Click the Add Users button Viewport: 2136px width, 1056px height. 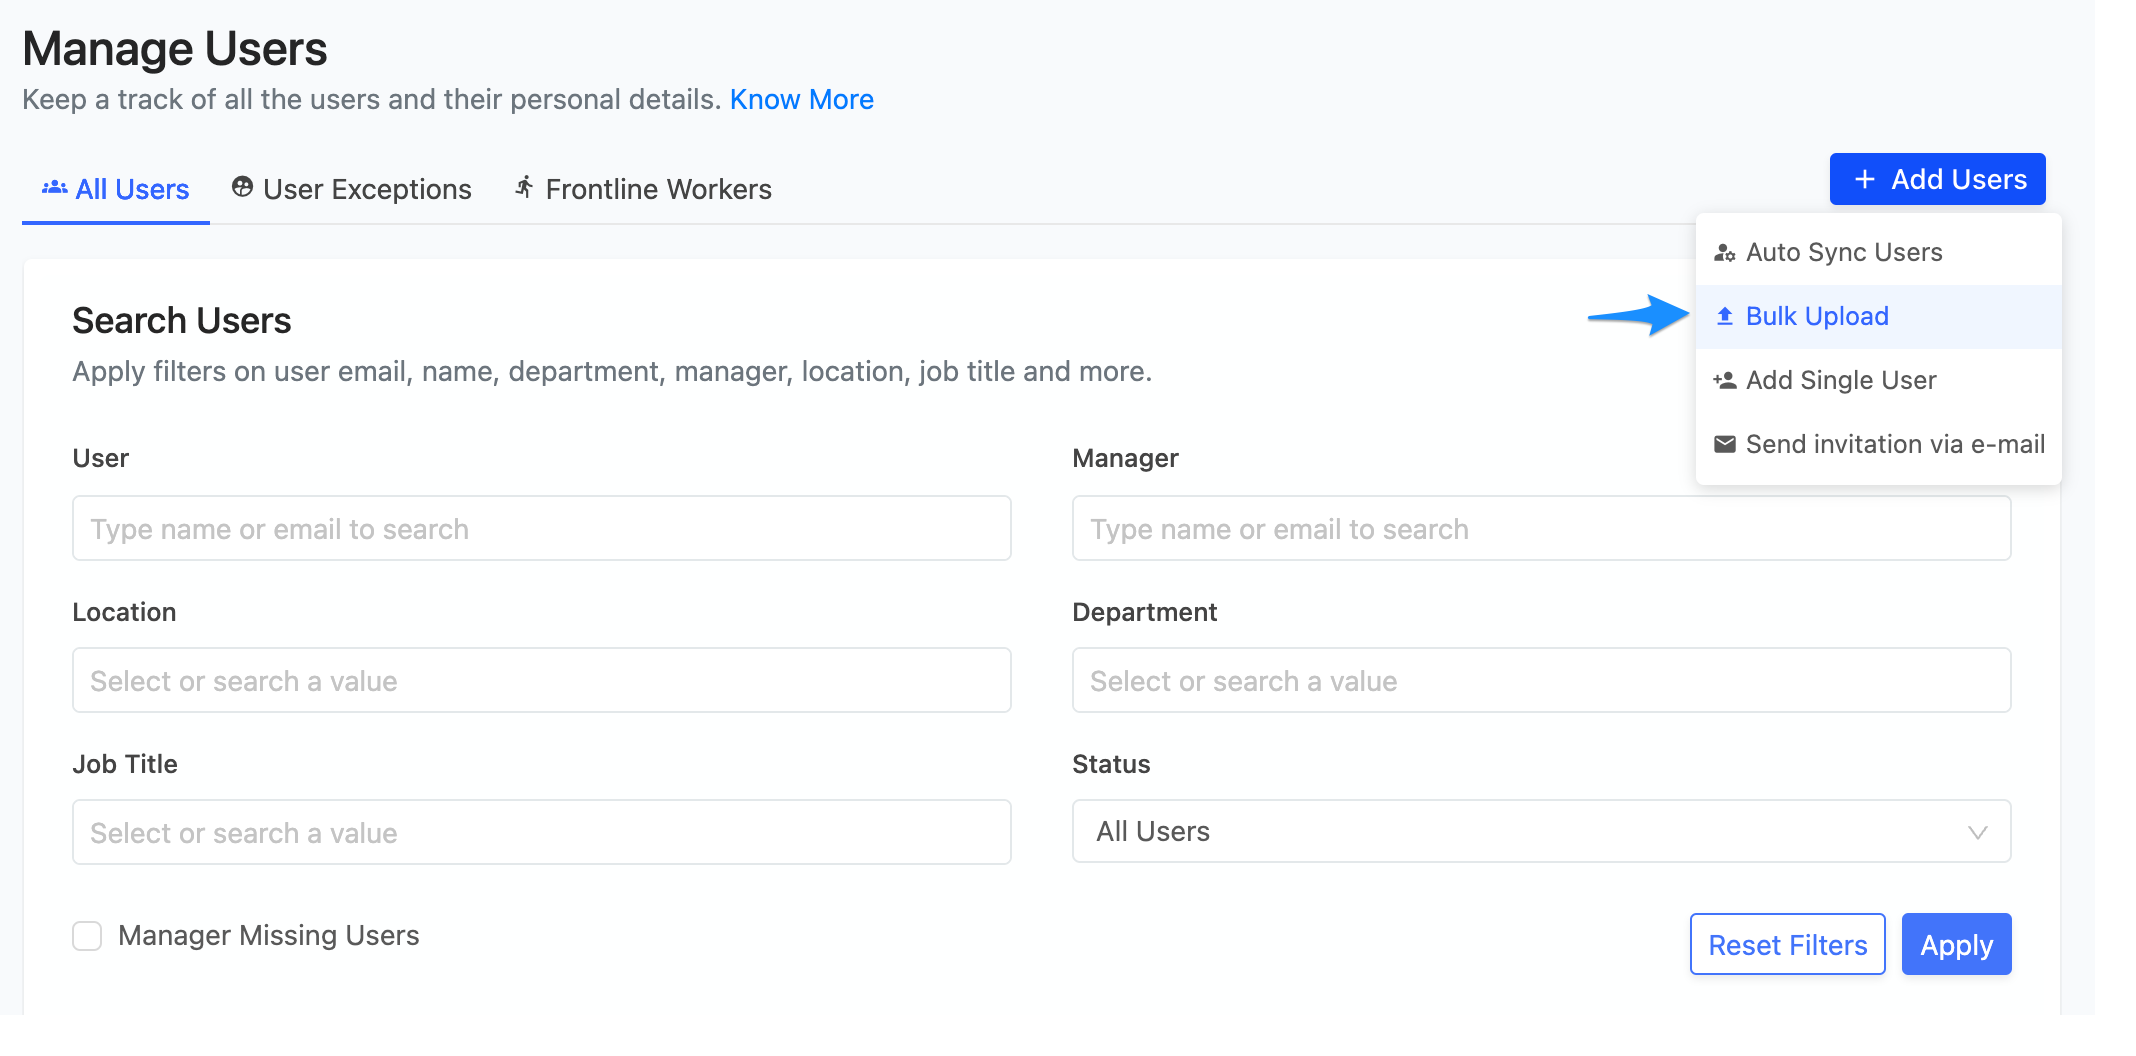click(x=1937, y=180)
